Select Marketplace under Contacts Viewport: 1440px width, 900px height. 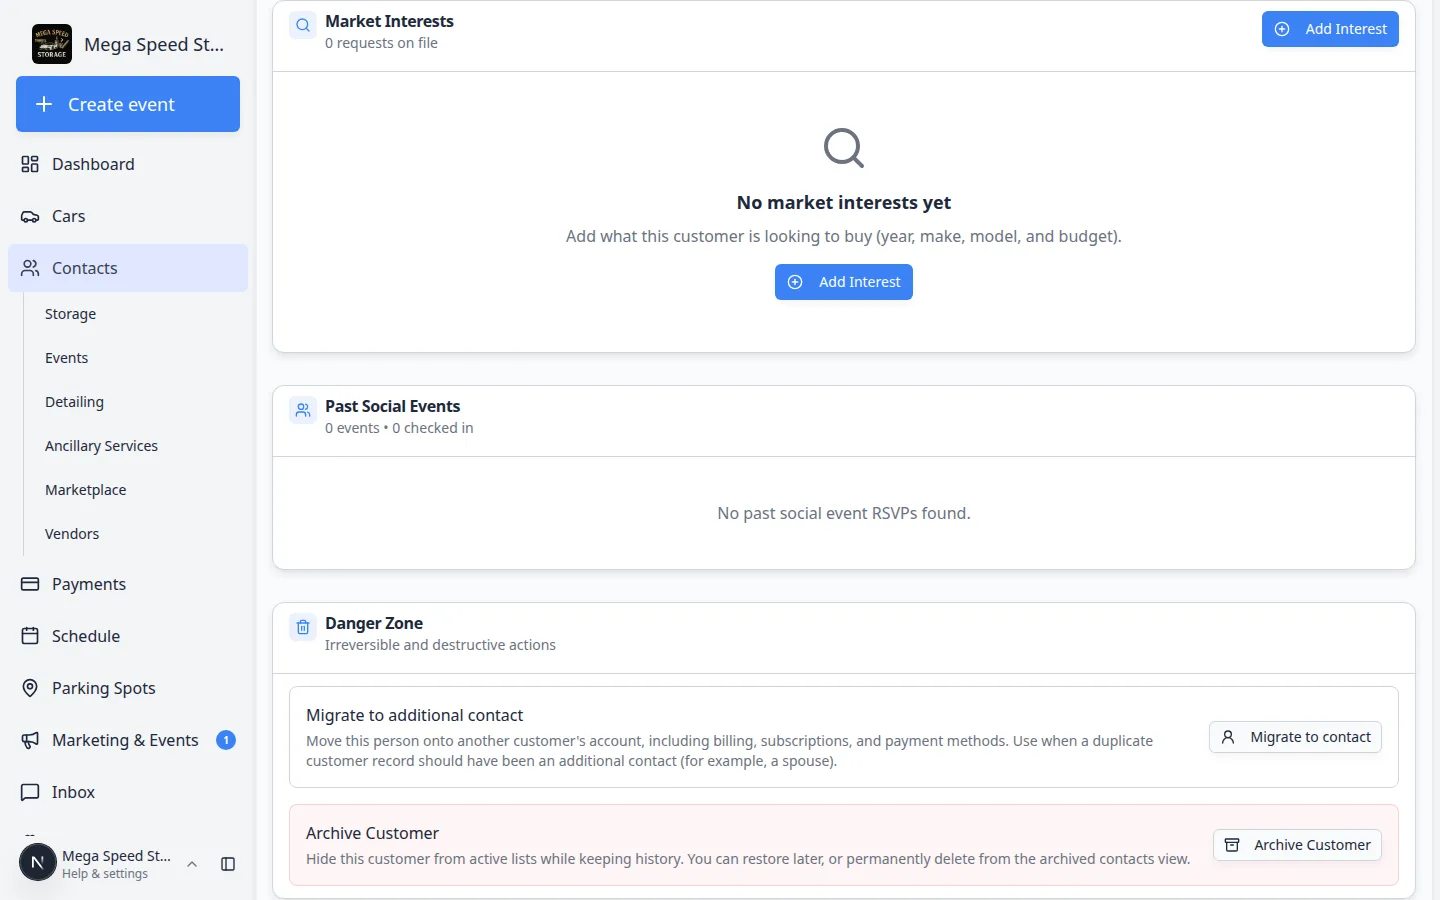(x=85, y=490)
